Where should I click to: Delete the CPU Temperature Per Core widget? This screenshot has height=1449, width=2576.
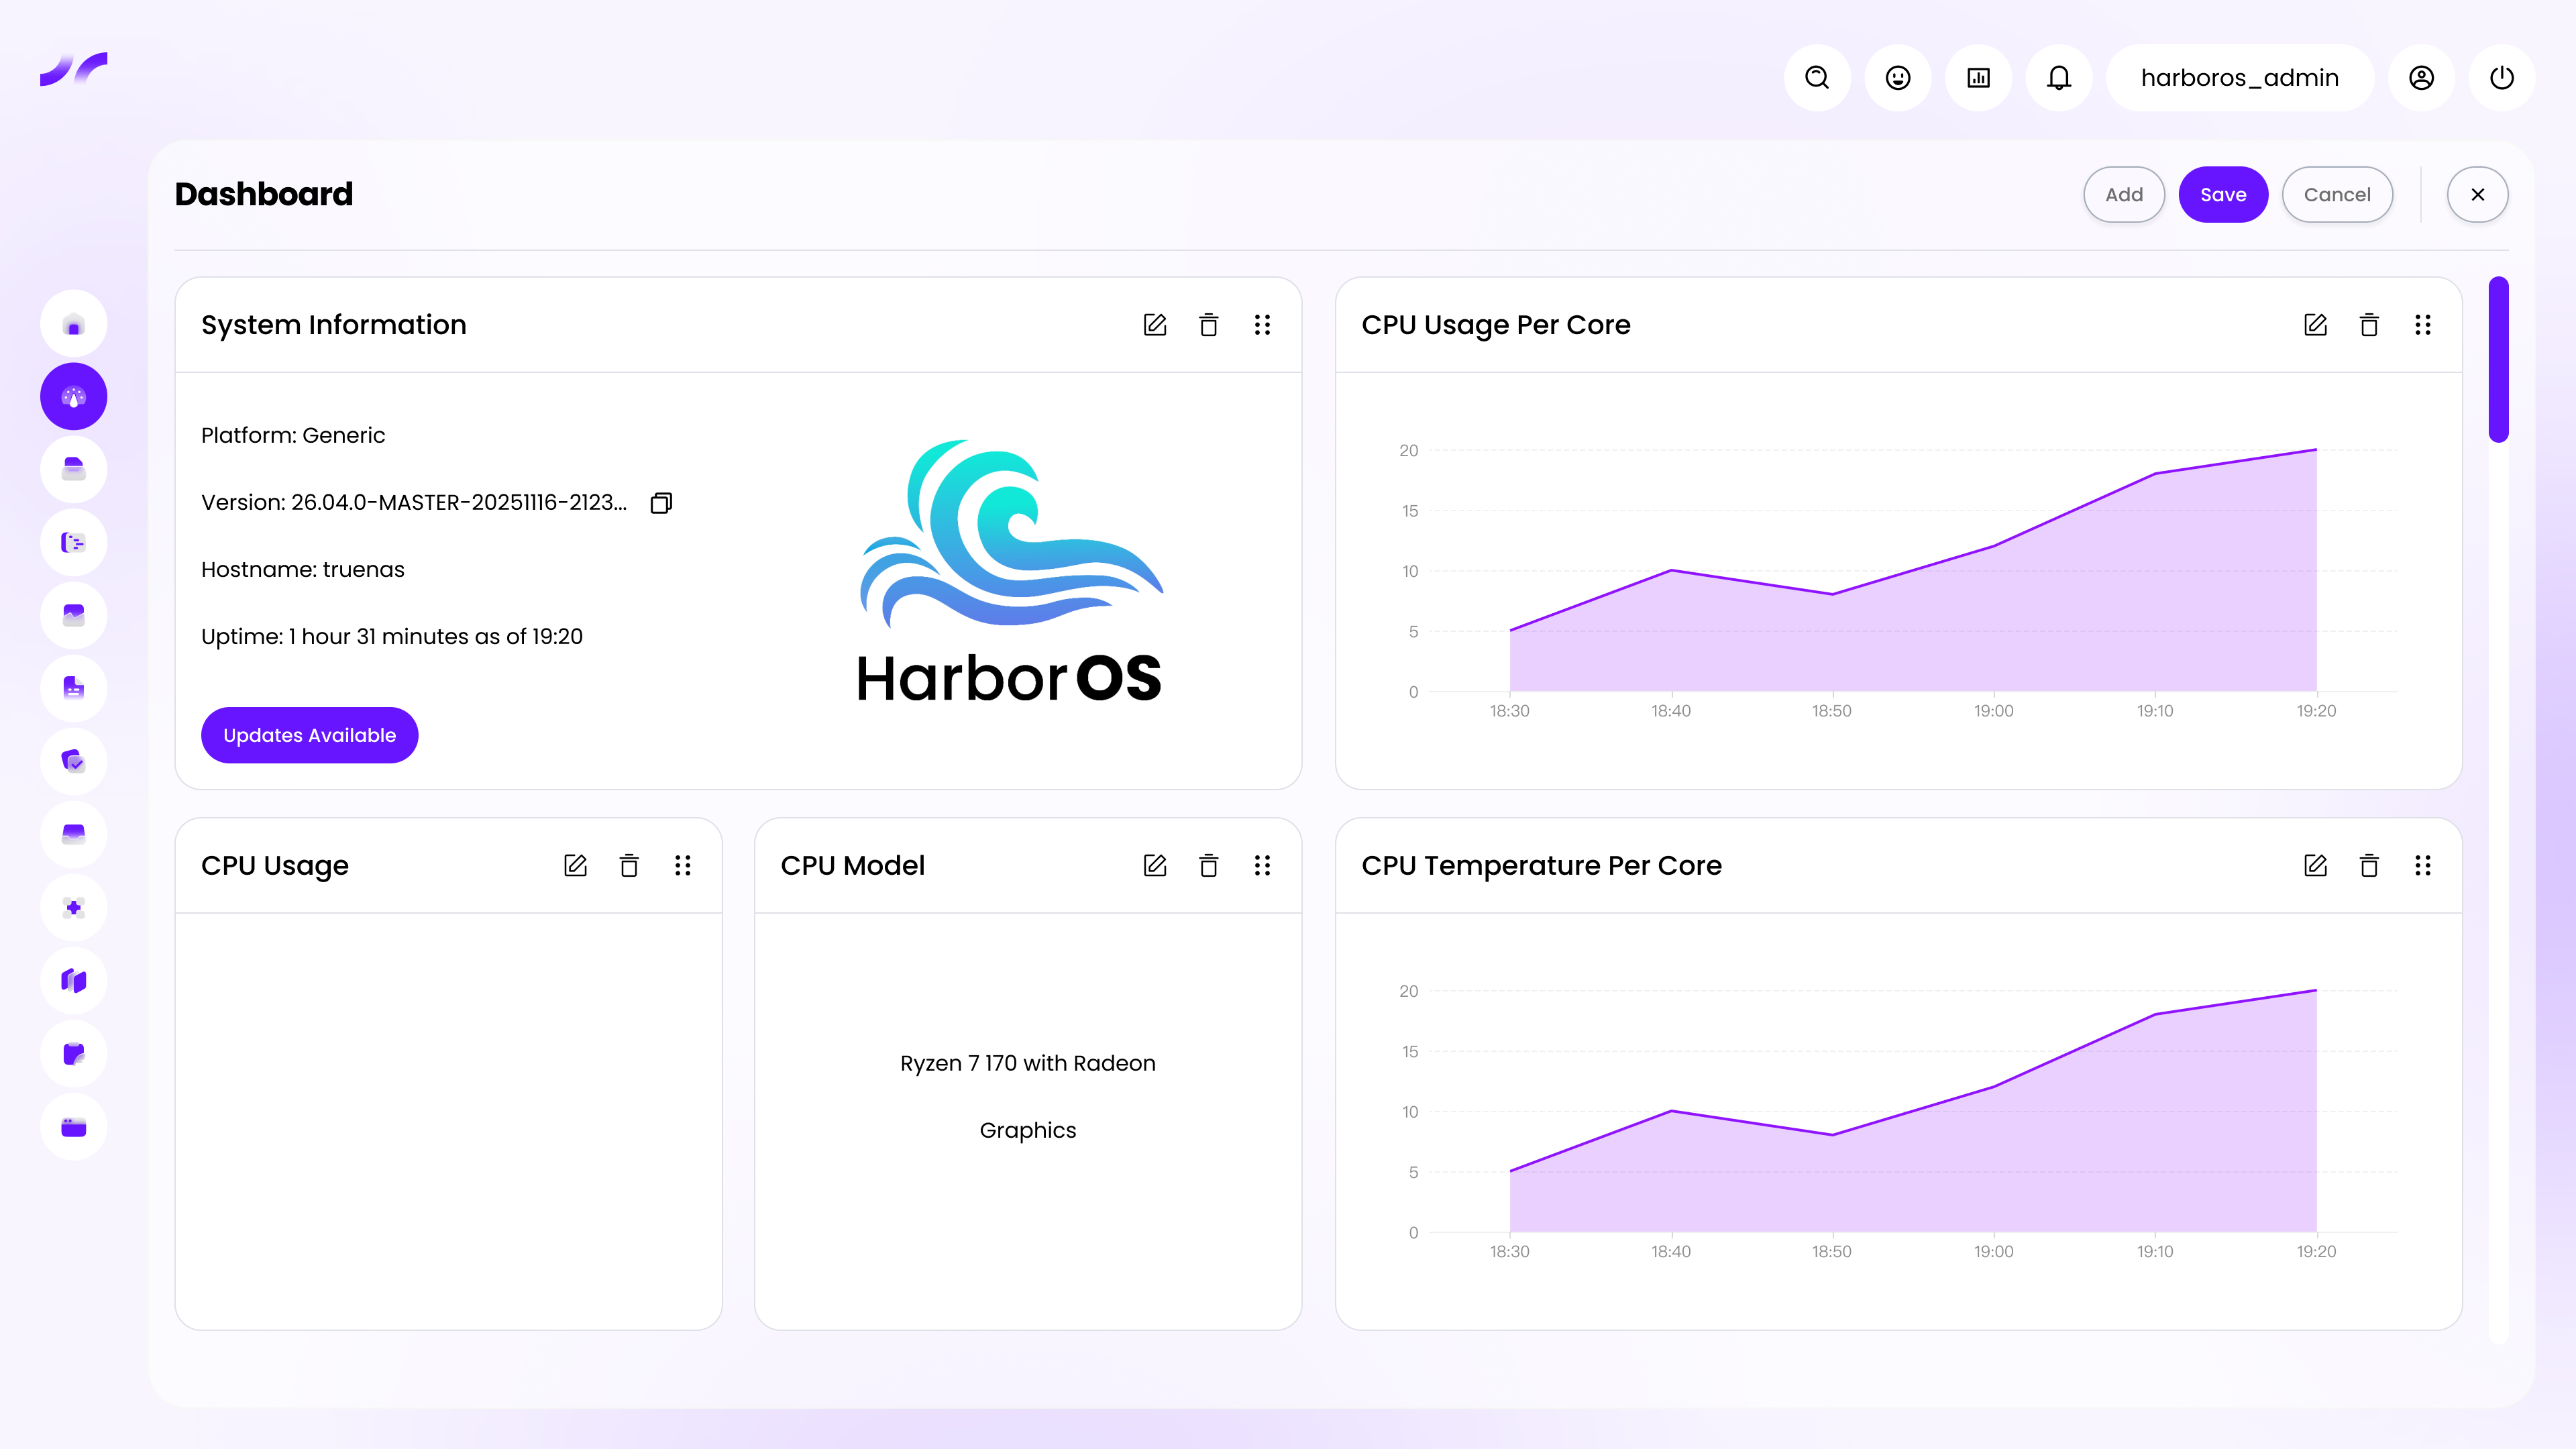pos(2369,865)
